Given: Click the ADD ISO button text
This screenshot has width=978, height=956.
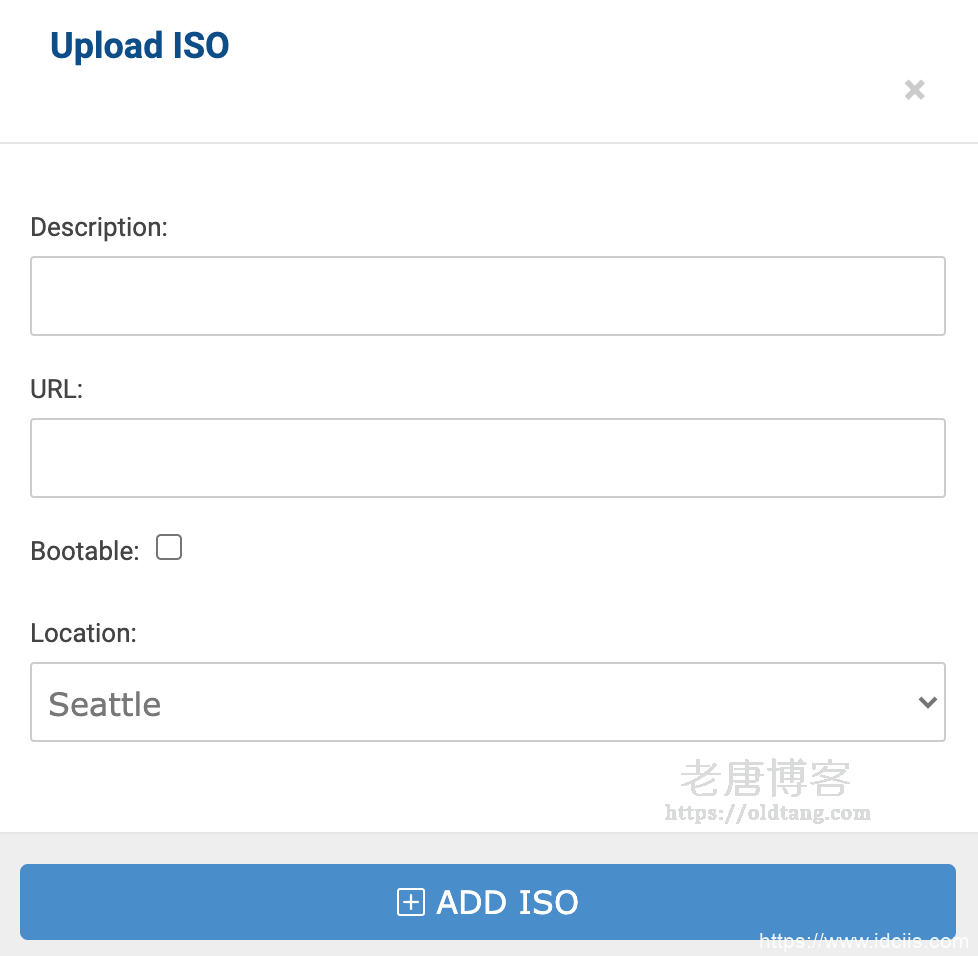Looking at the screenshot, I should pos(507,902).
